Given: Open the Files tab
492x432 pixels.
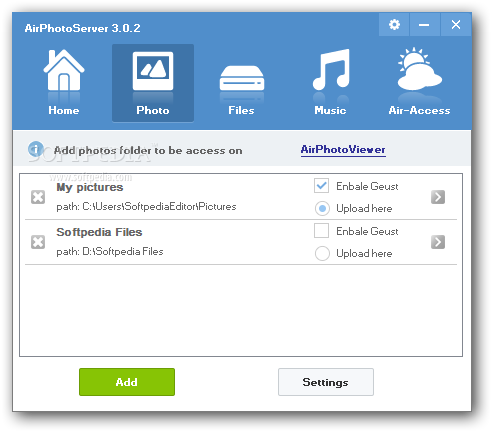Looking at the screenshot, I should (241, 90).
